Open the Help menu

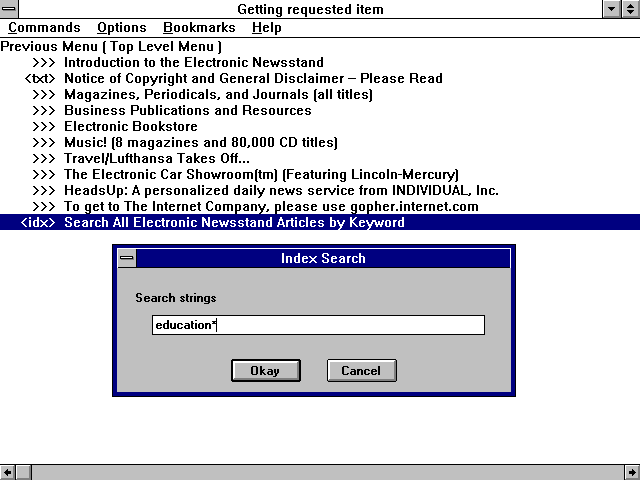point(266,28)
